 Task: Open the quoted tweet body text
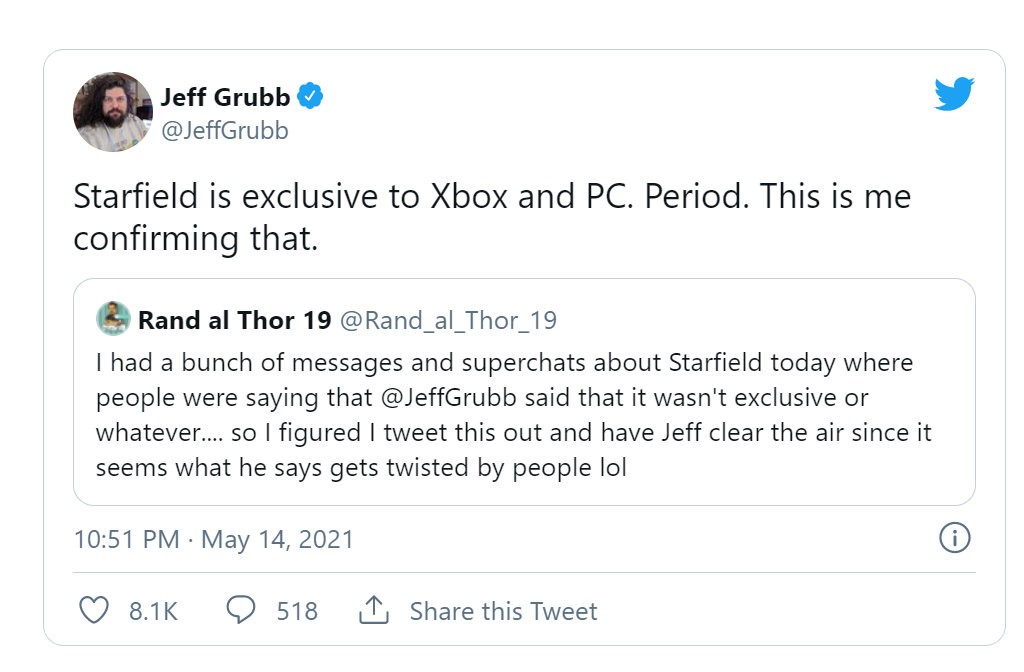(513, 415)
